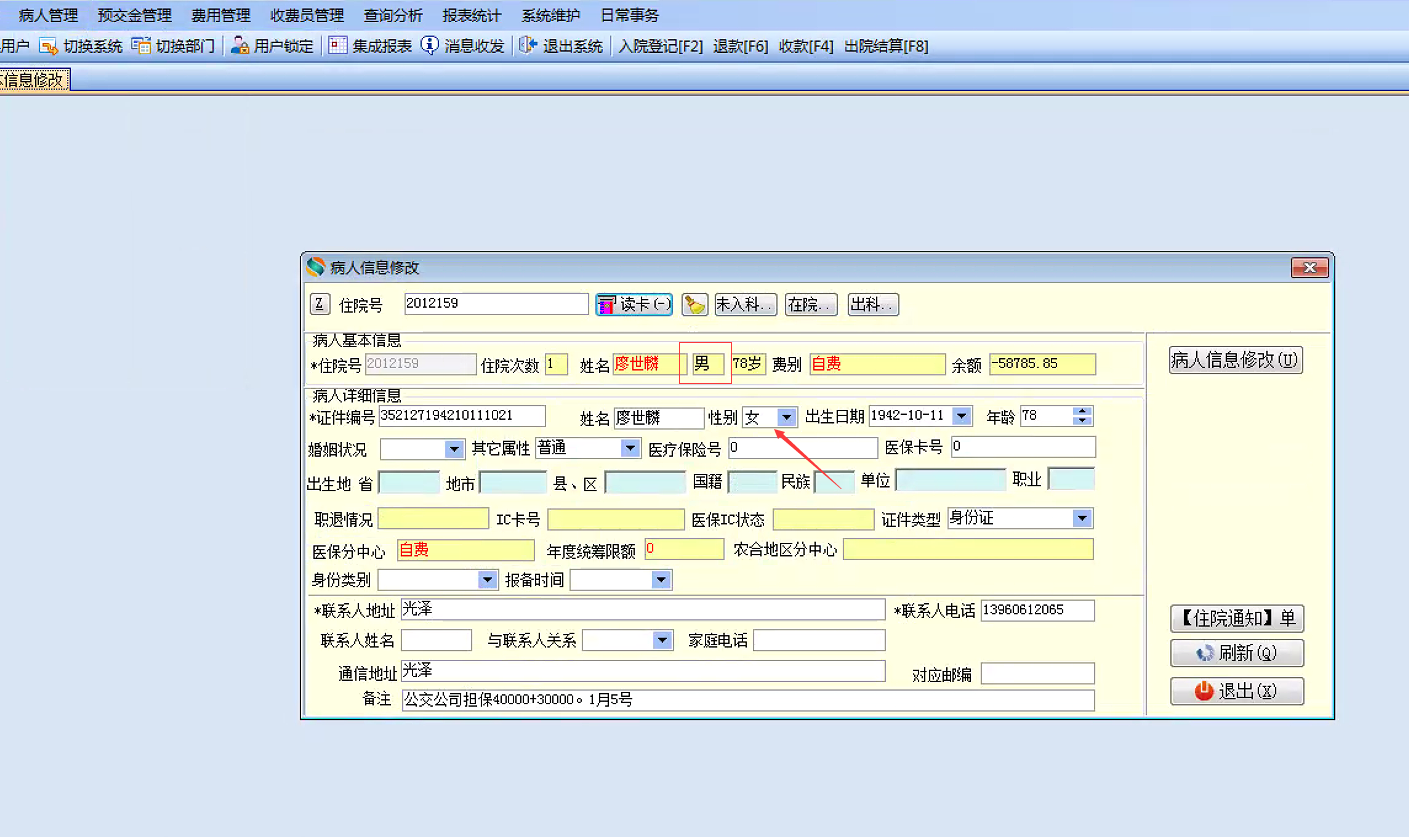This screenshot has height=837, width=1409.
Task: Click the 职退情况 input field
Action: coord(433,519)
